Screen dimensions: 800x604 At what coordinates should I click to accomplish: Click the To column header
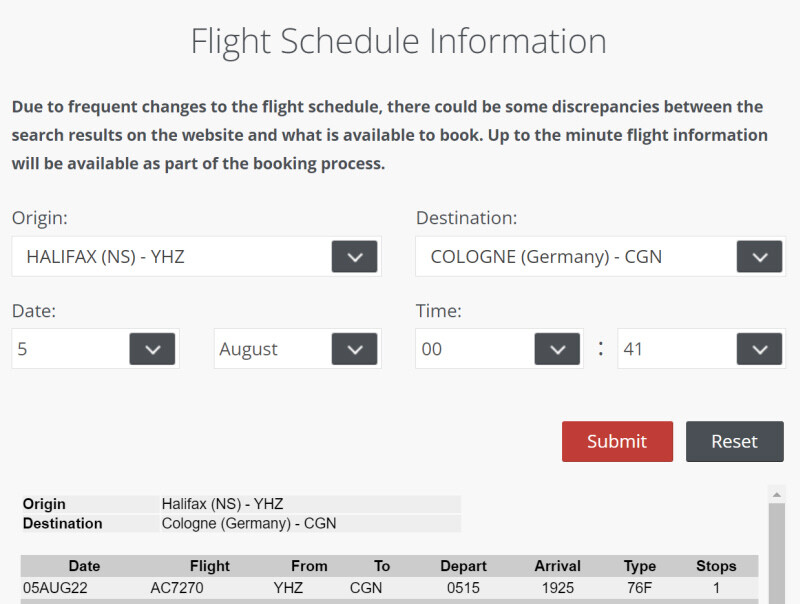click(x=382, y=566)
